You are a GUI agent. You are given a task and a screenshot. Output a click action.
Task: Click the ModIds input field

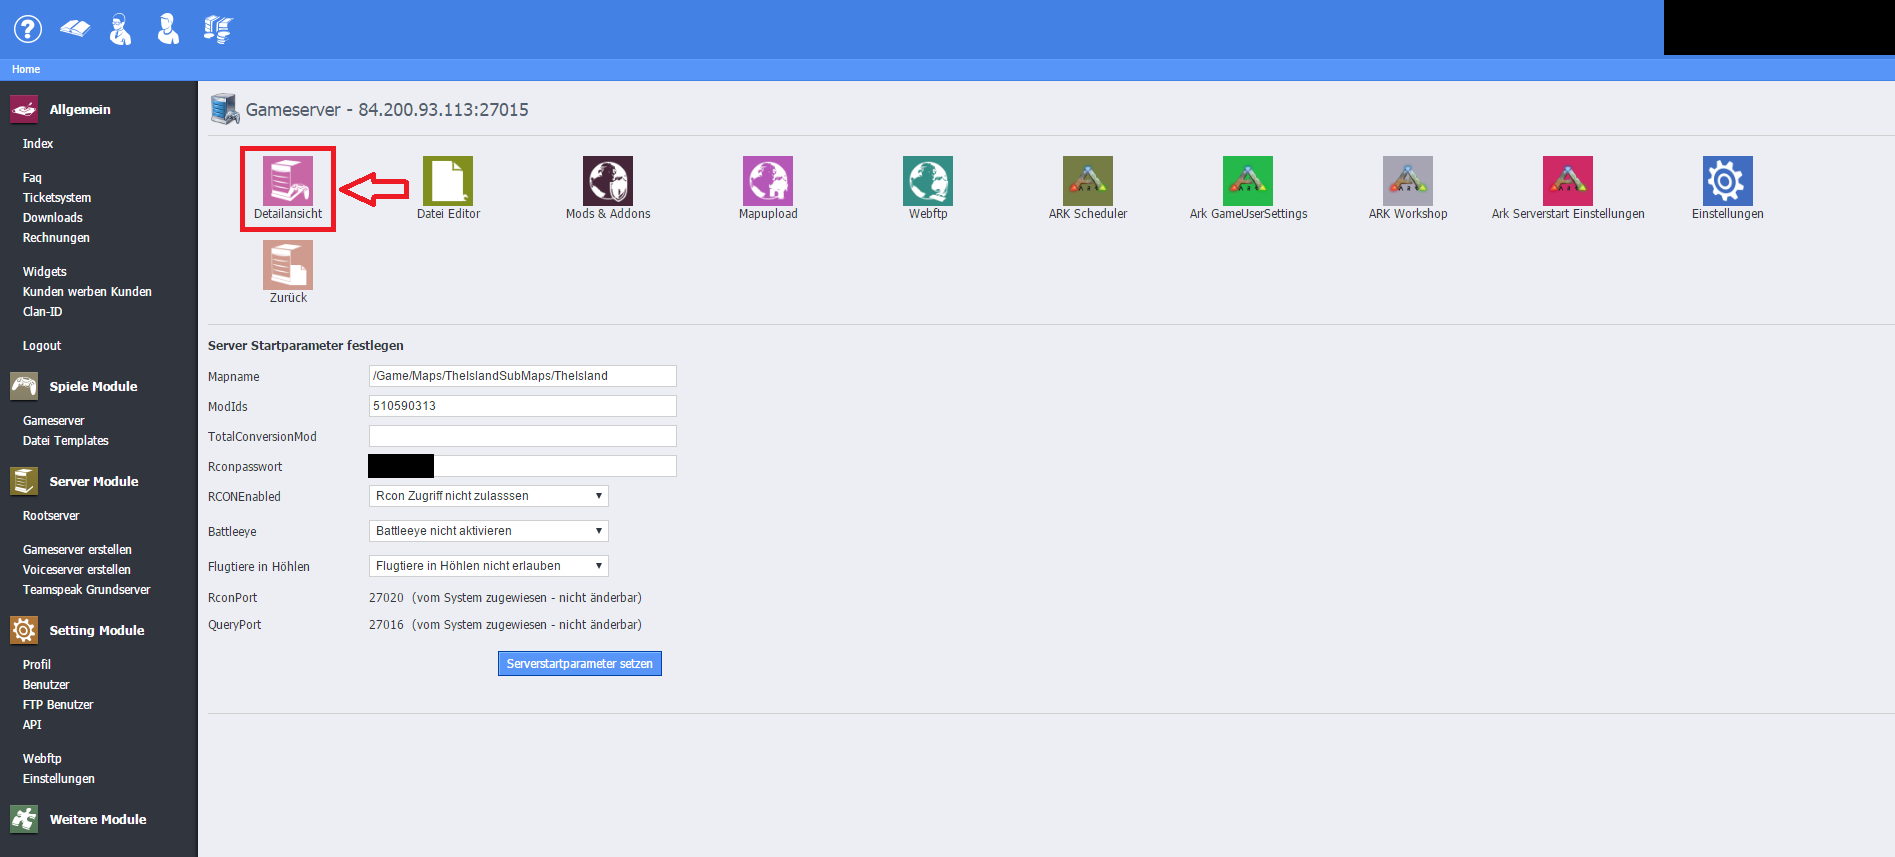pos(522,406)
